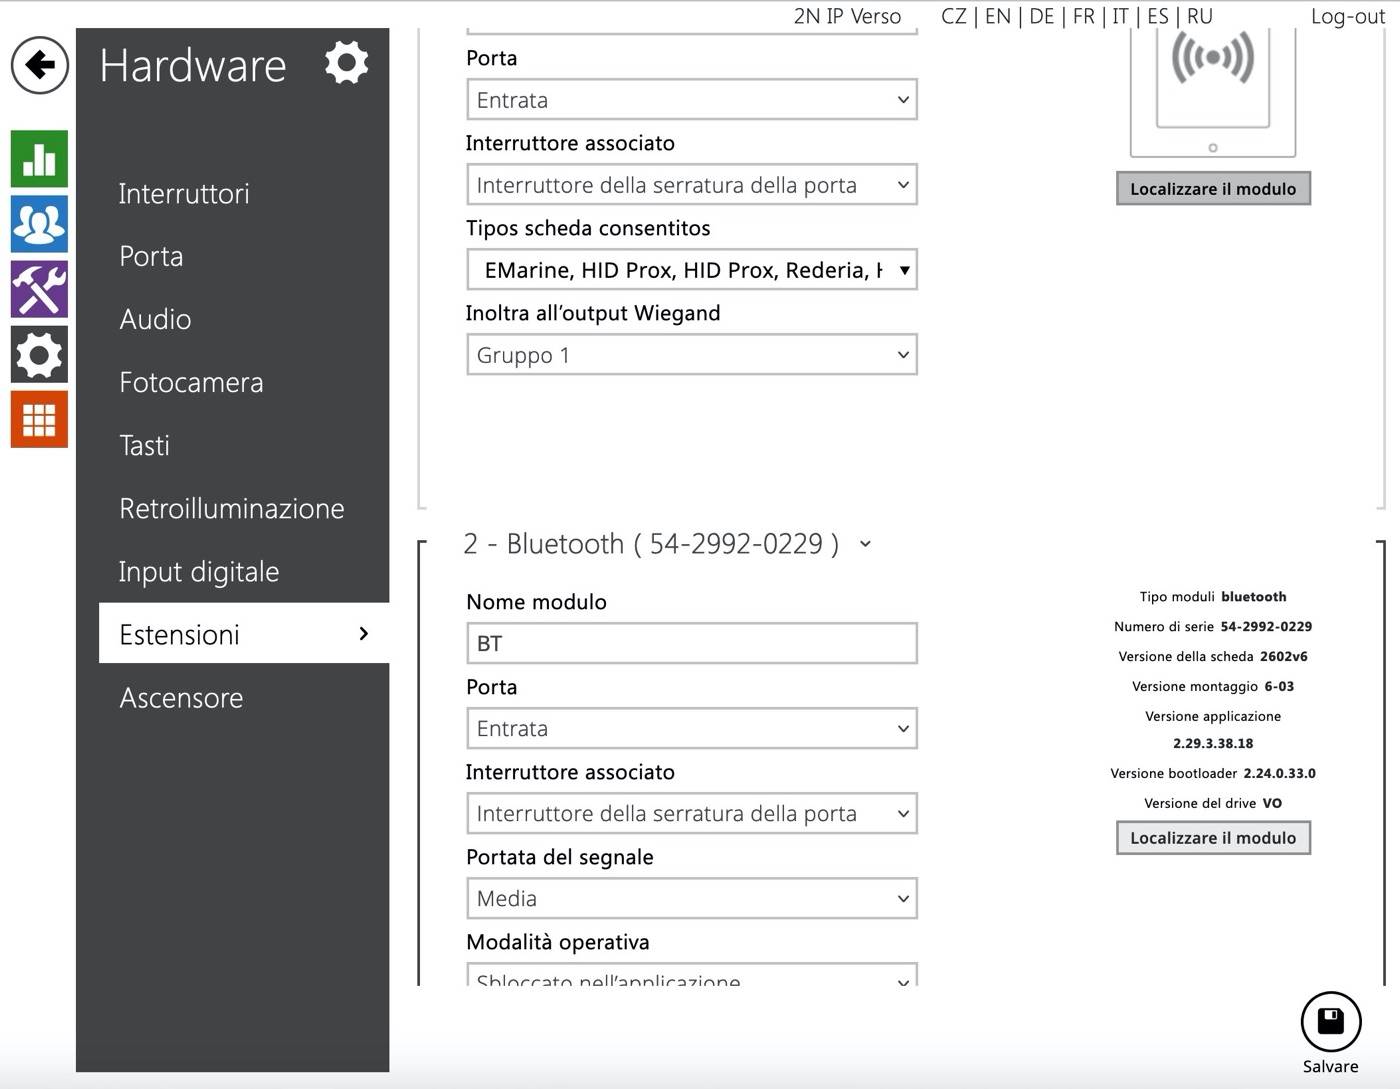This screenshot has height=1089, width=1400.
Task: Switch language to IT
Action: 1121,16
